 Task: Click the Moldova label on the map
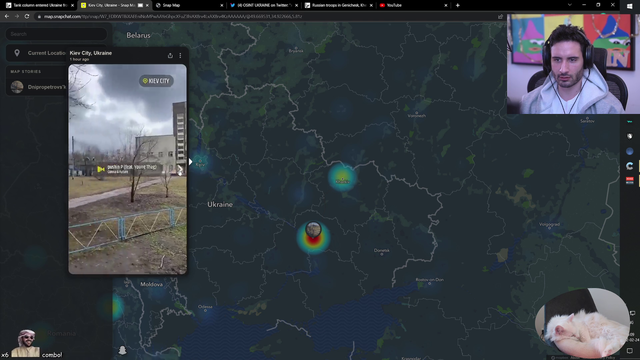point(151,284)
